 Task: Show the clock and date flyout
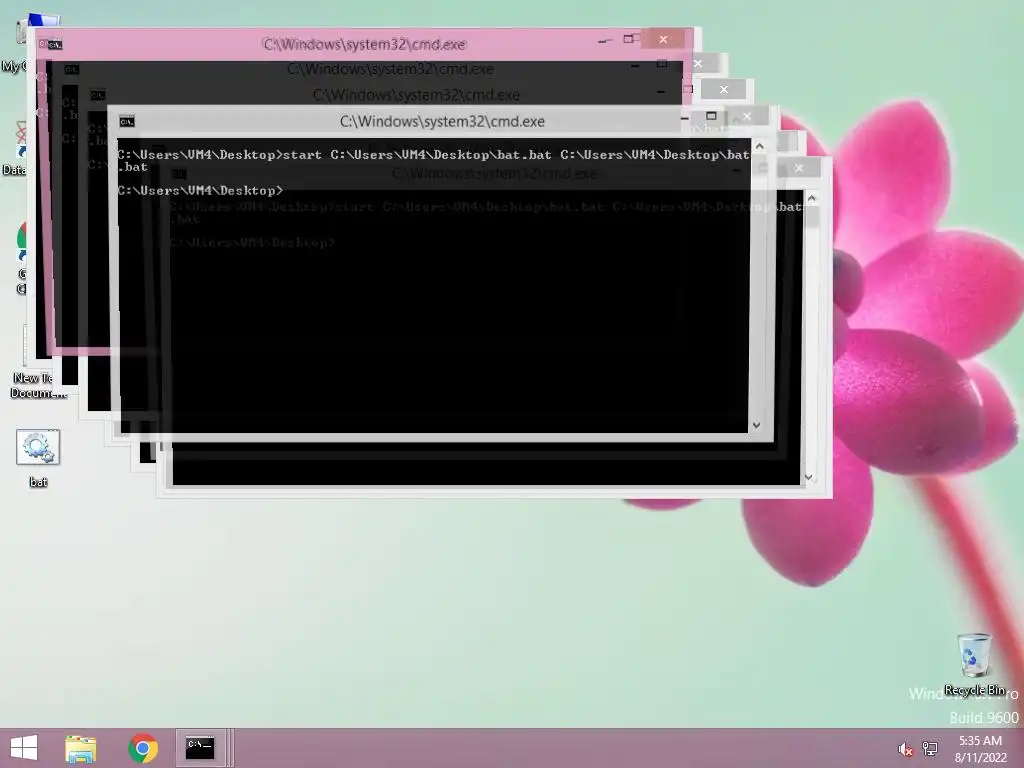tap(980, 749)
